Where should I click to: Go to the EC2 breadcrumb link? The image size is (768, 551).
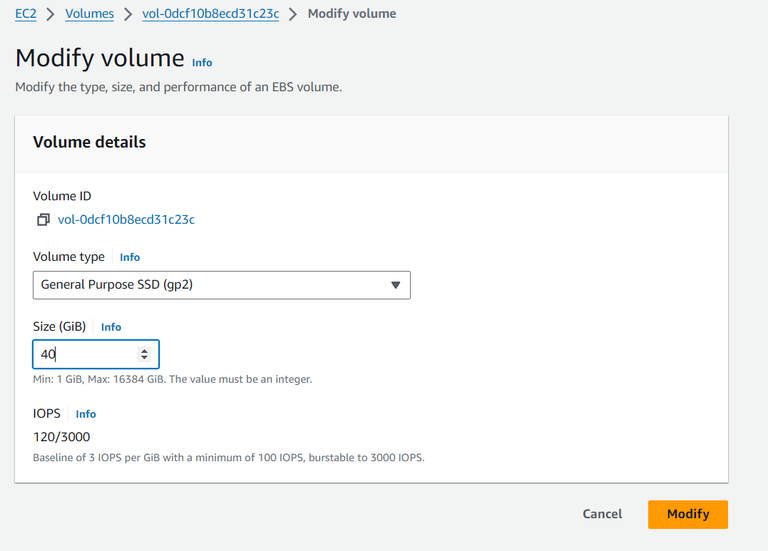click(x=26, y=14)
